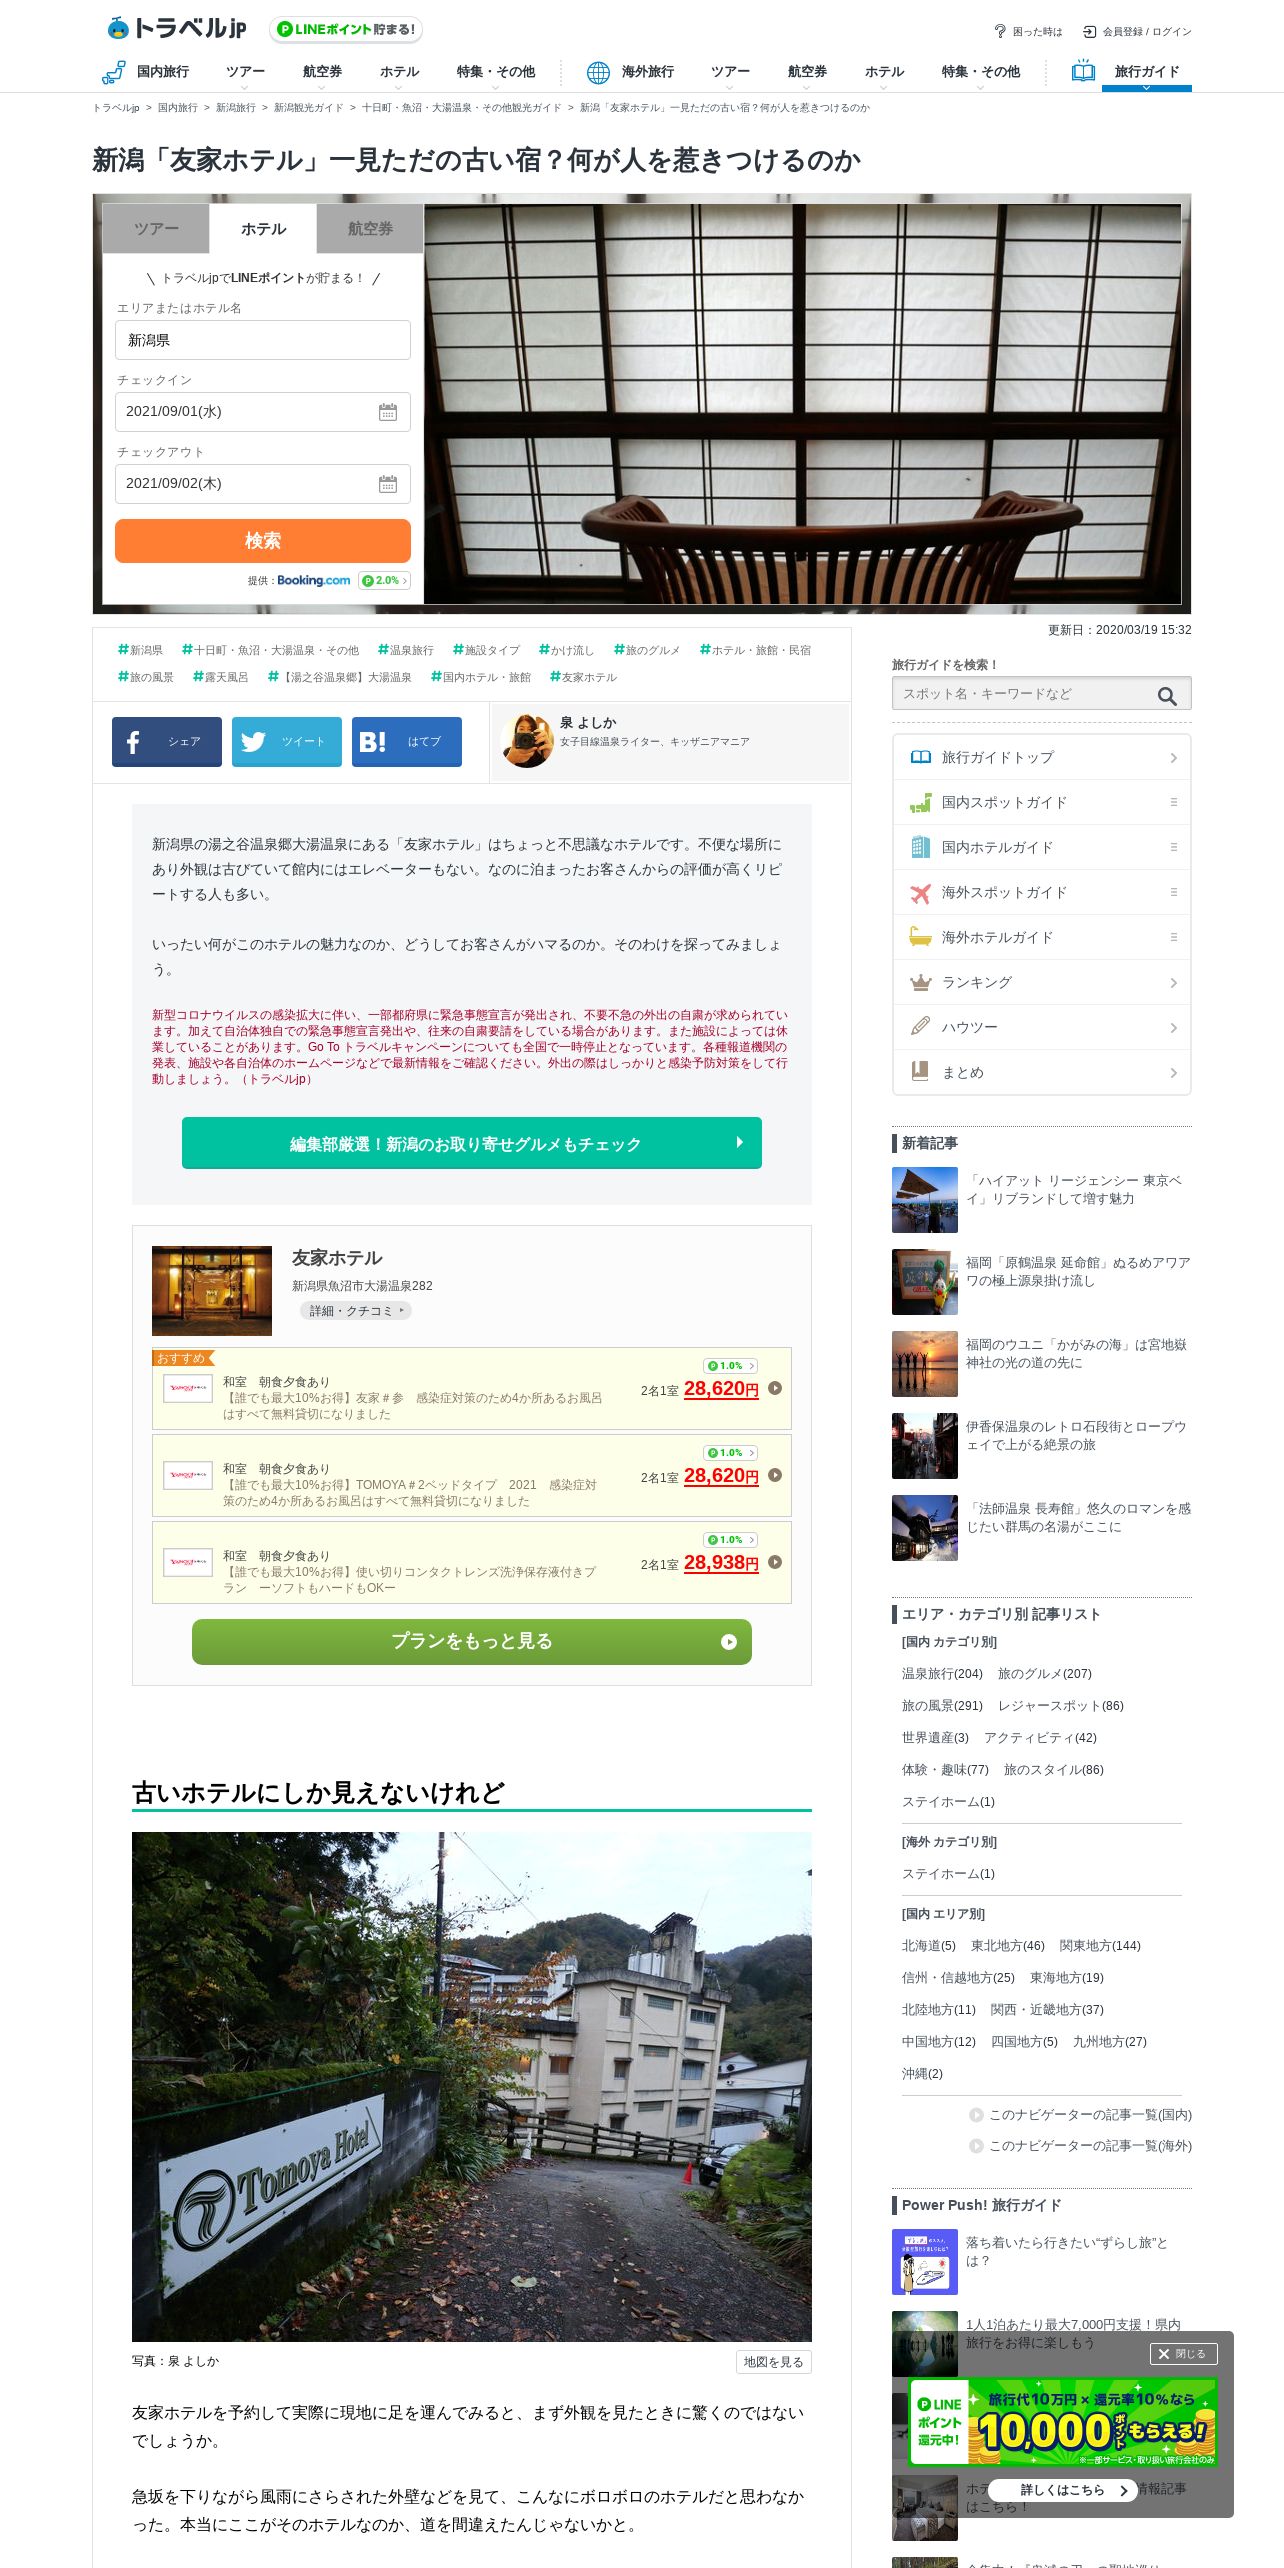Open the 旅行ガイド header tab
The height and width of the screenshot is (2568, 1284).
point(1146,72)
